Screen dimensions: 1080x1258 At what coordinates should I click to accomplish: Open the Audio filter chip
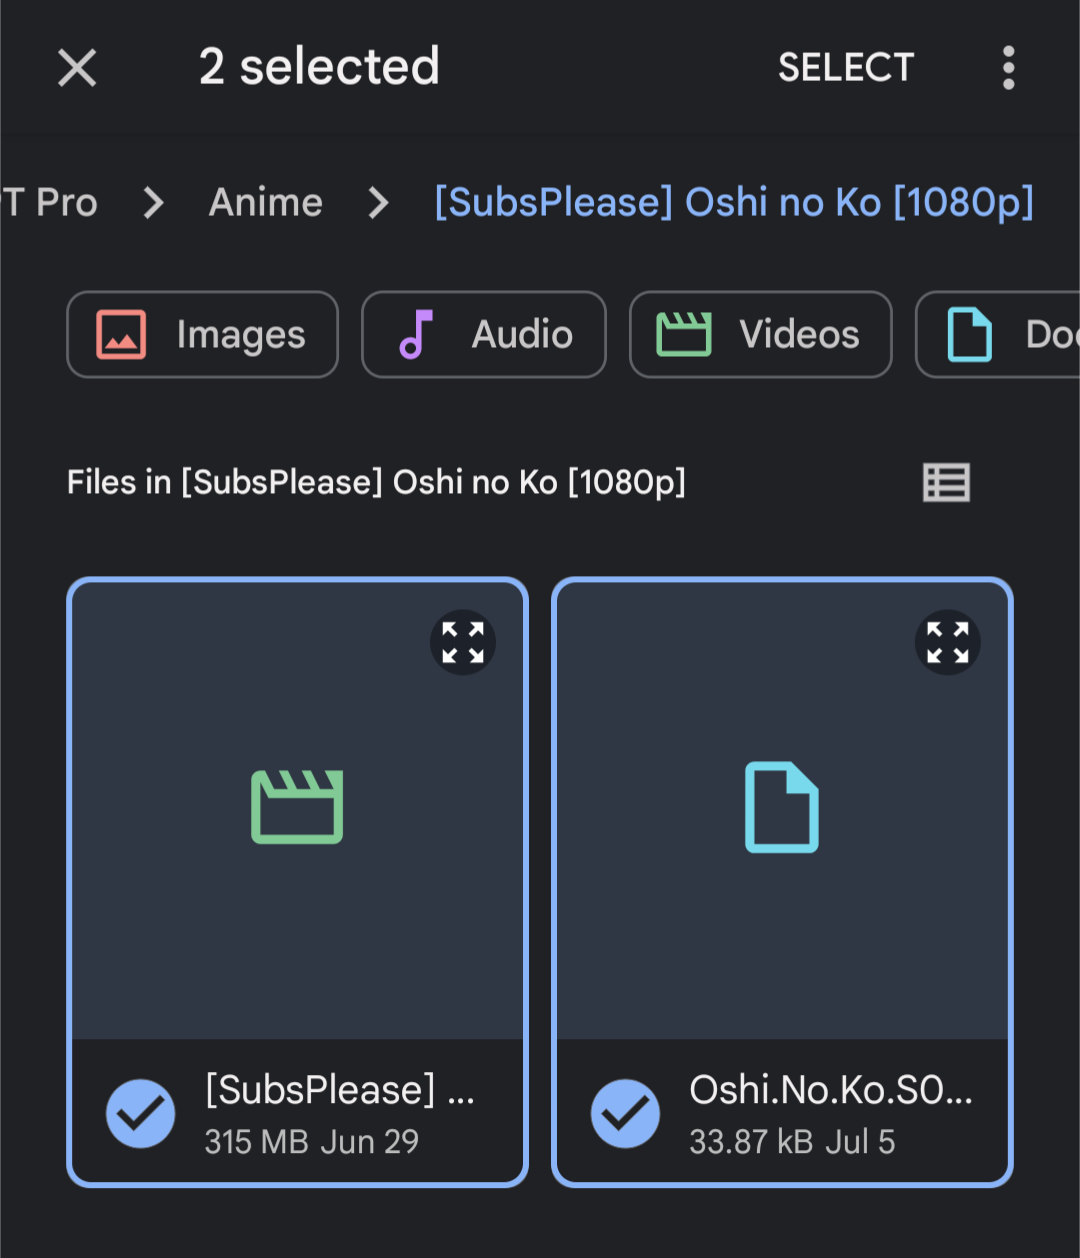(483, 334)
